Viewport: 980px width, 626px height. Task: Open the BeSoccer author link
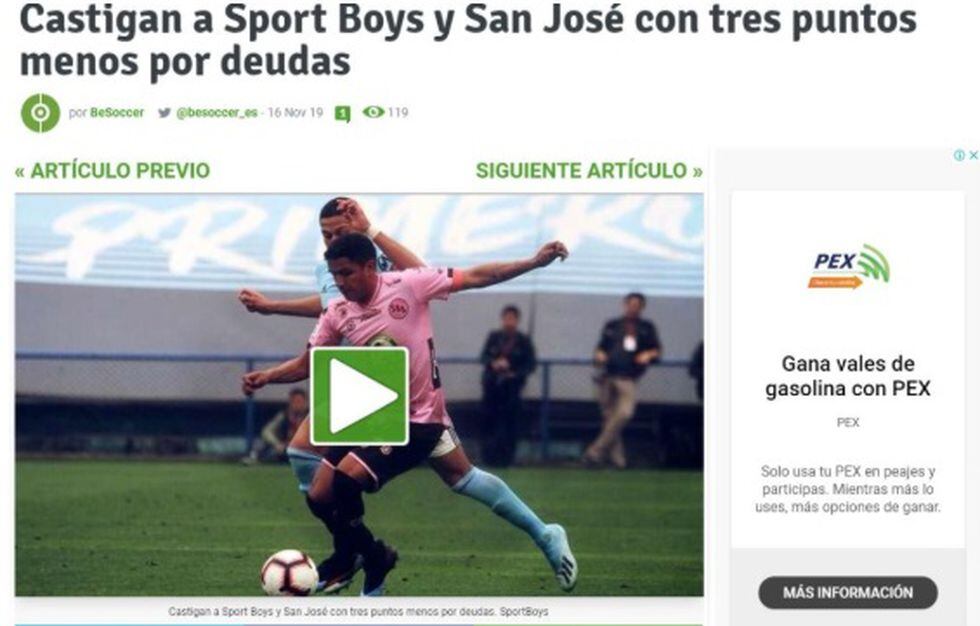coord(117,112)
